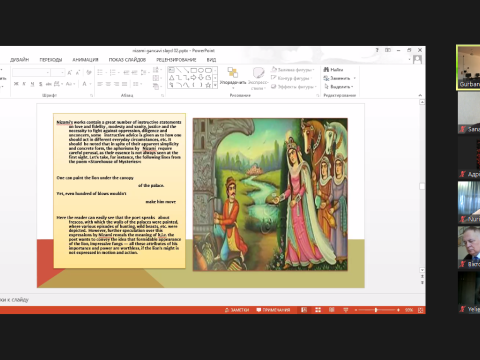Expand the shapes gallery more button

(x=215, y=85)
